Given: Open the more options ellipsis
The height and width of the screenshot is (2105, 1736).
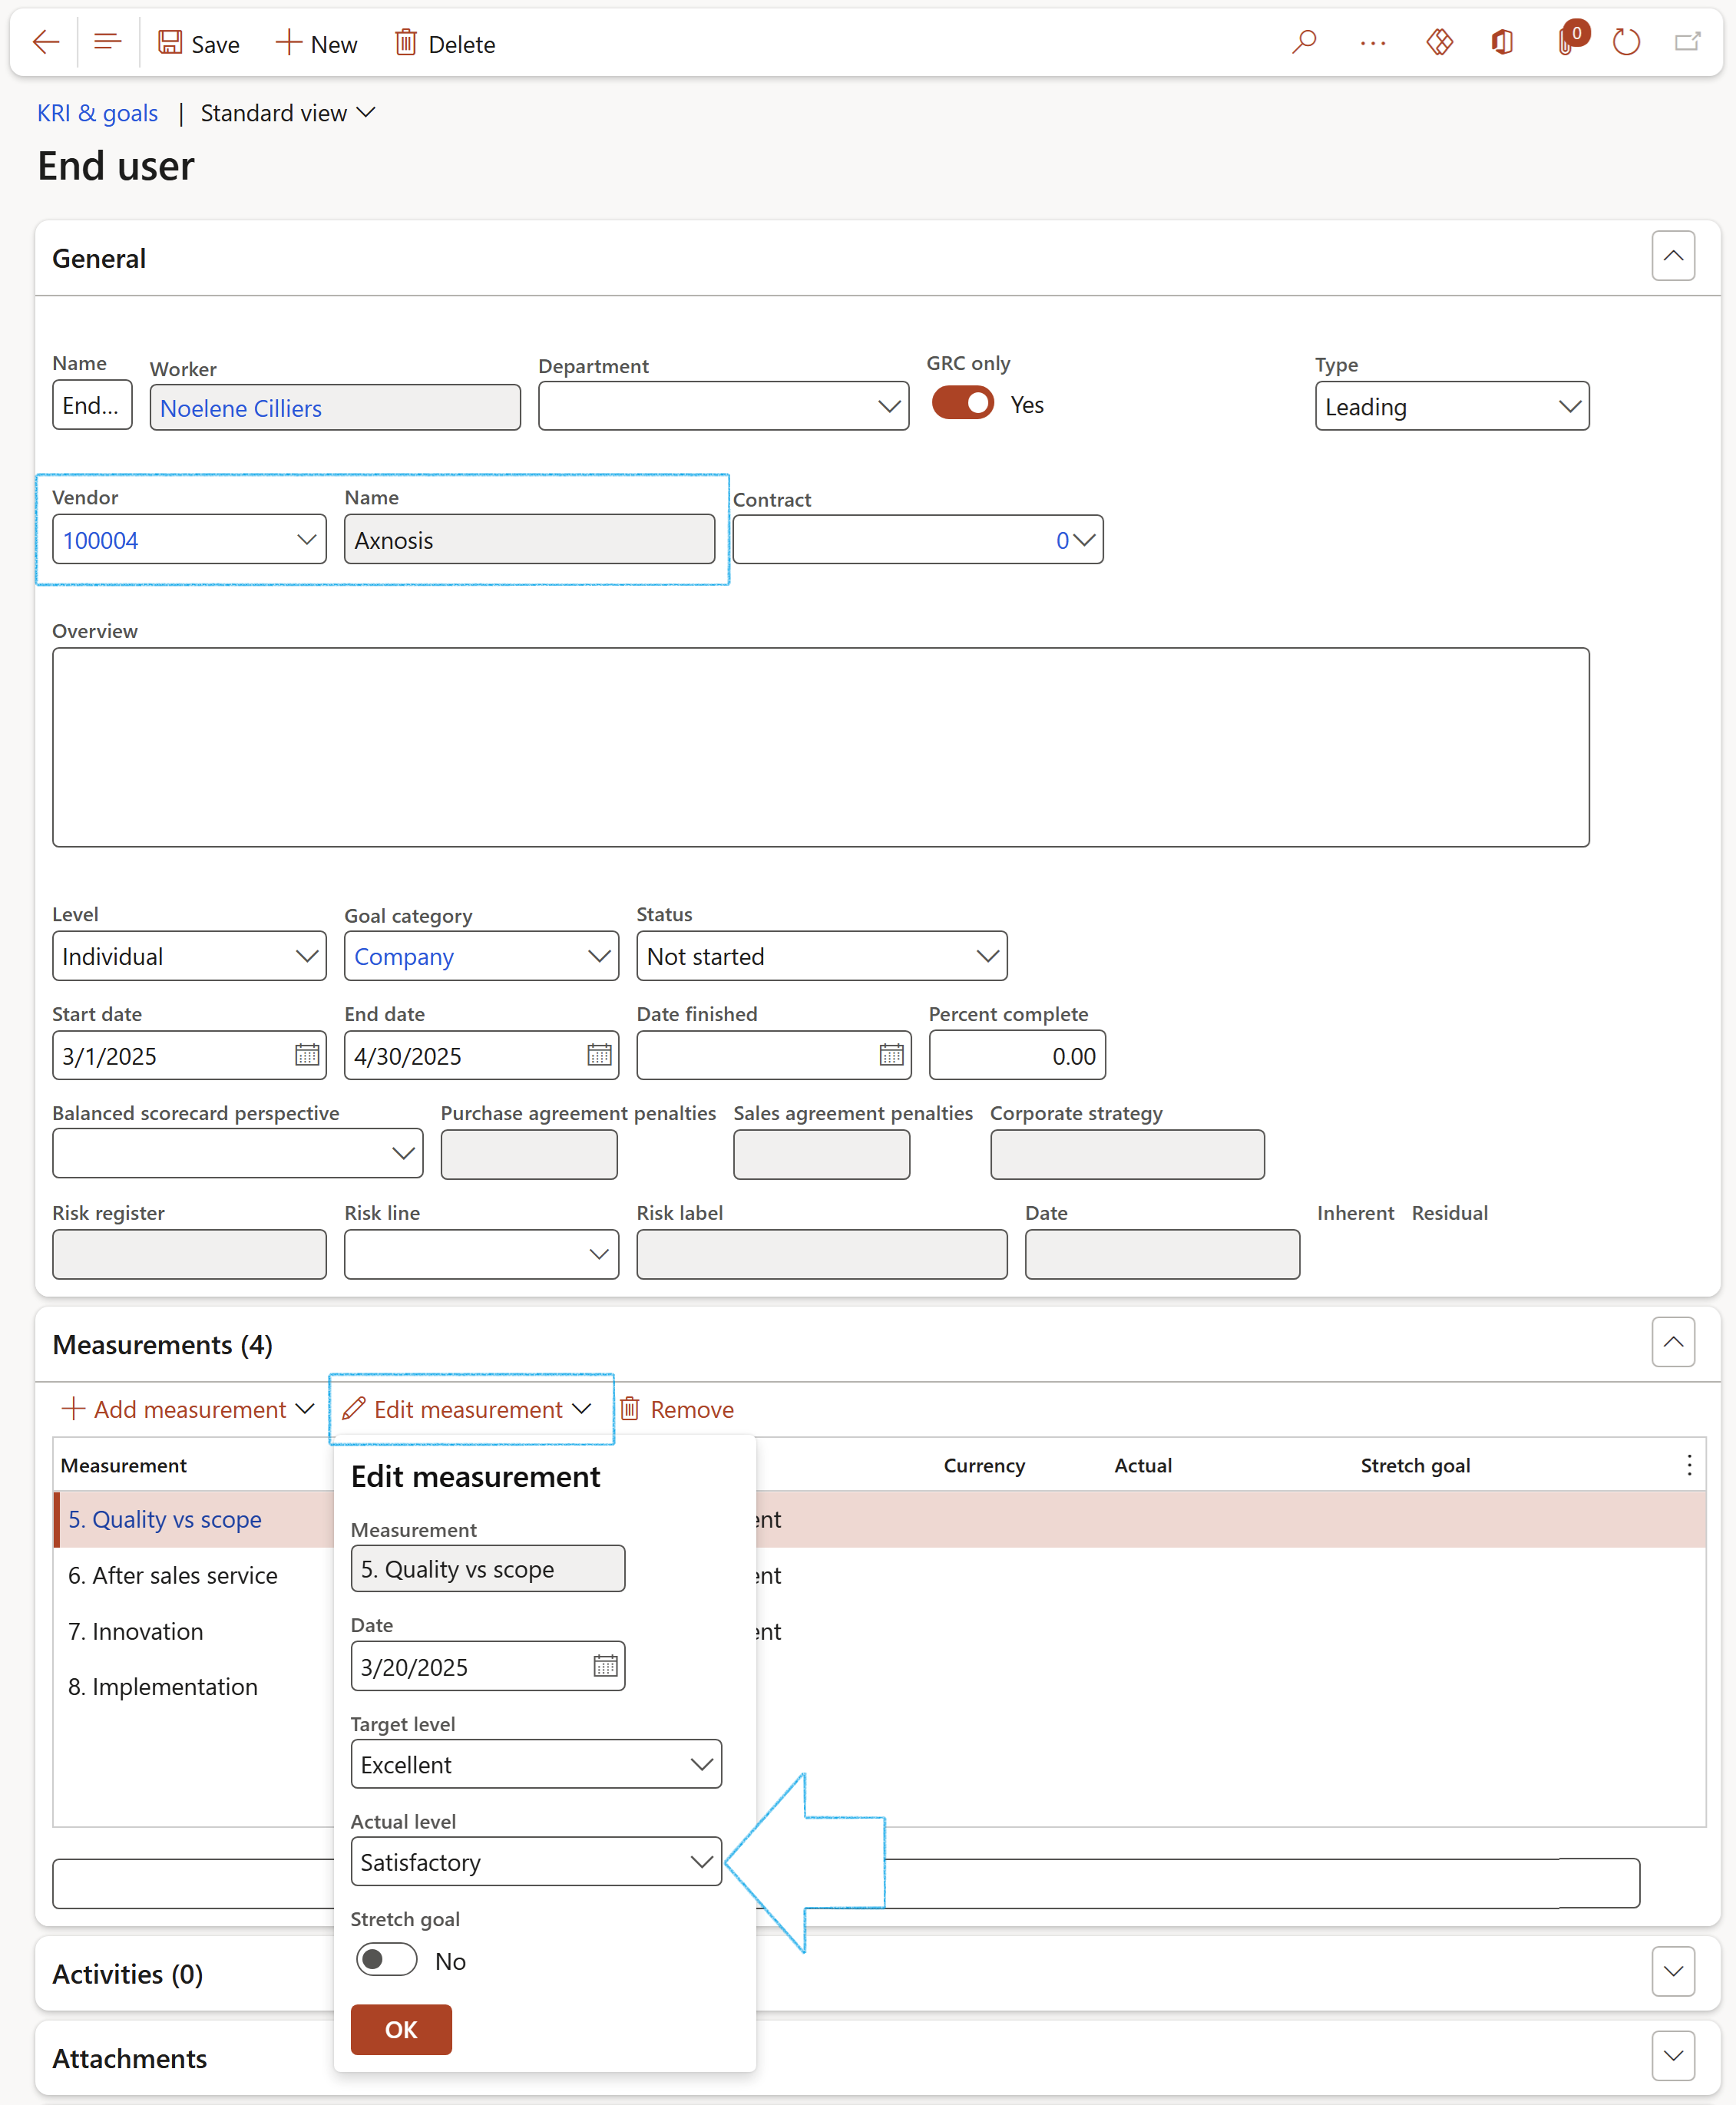Looking at the screenshot, I should click(x=1372, y=43).
